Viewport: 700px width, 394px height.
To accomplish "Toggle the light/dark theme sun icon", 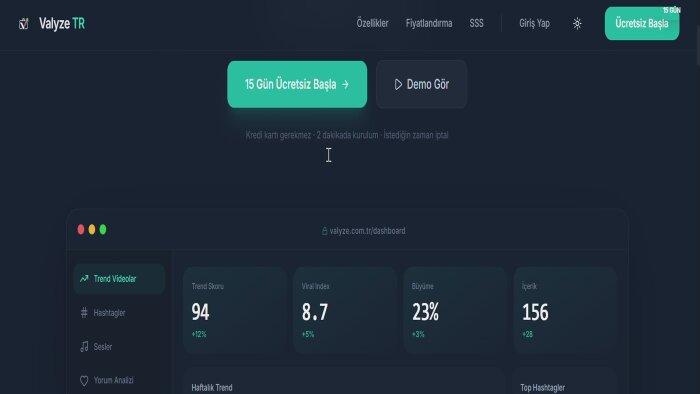I will [577, 24].
